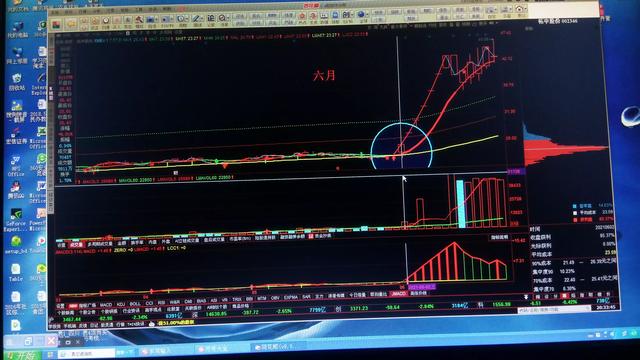Select the pencil drawing tool icon
This screenshot has height=360, width=640.
tap(196, 19)
